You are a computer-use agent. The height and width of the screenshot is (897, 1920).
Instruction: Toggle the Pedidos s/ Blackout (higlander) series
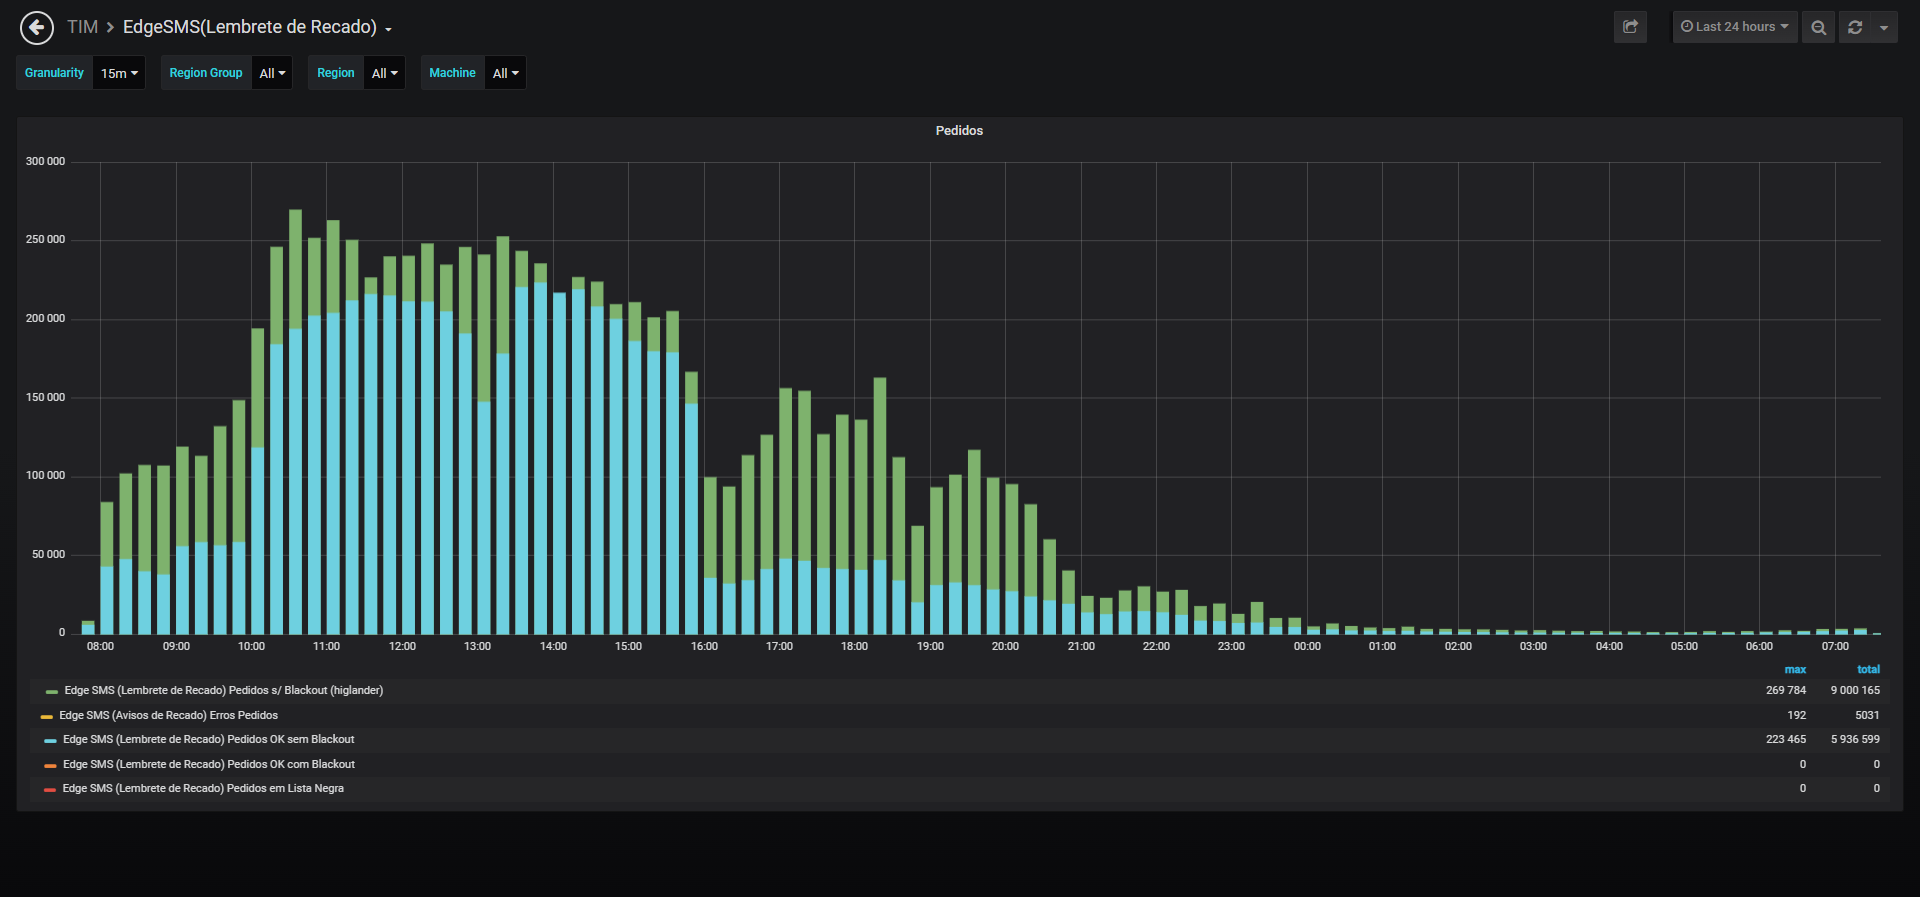click(224, 690)
